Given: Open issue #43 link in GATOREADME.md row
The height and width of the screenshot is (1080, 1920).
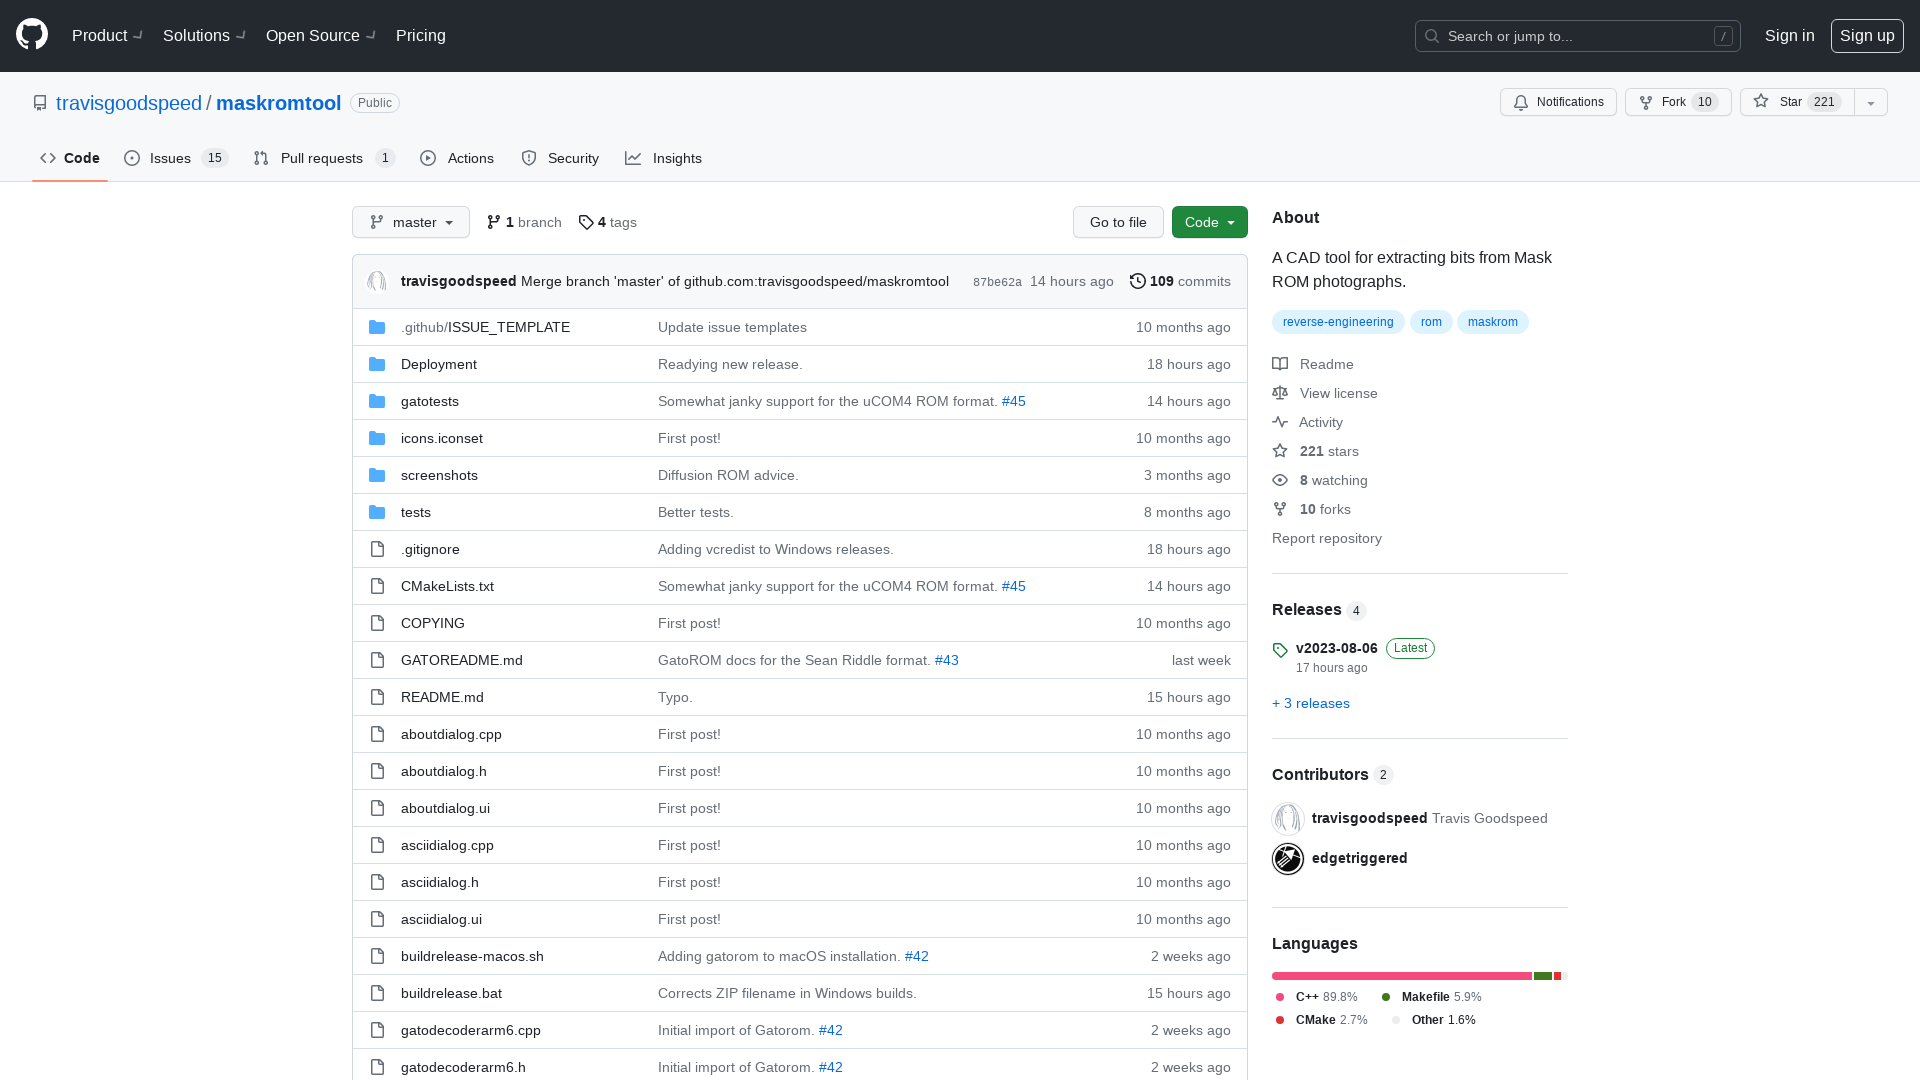Looking at the screenshot, I should tap(947, 660).
